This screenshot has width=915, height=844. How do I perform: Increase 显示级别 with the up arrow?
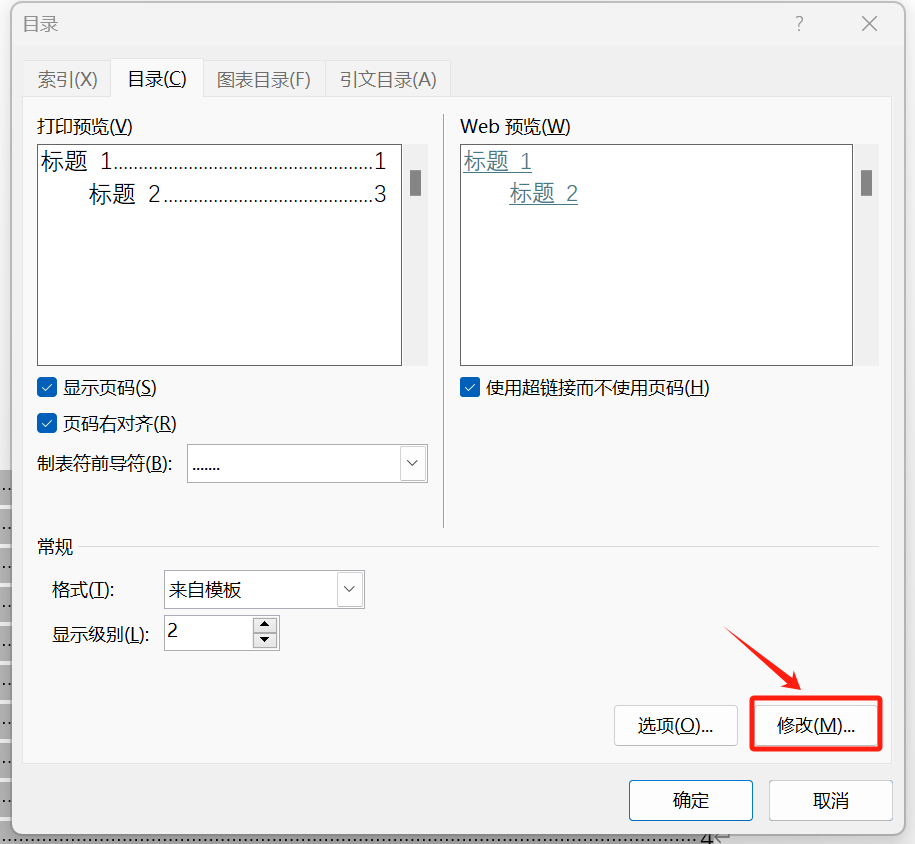coord(265,625)
